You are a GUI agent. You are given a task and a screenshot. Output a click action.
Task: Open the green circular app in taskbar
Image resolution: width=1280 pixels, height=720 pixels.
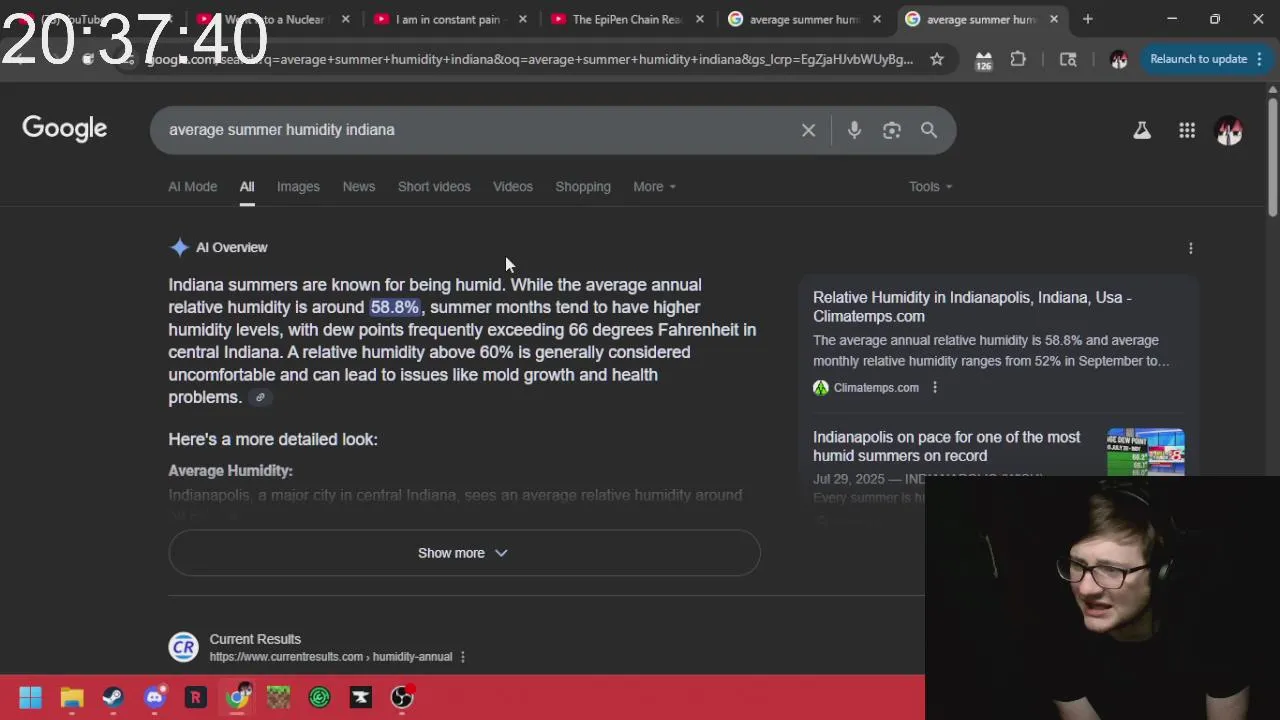(320, 697)
